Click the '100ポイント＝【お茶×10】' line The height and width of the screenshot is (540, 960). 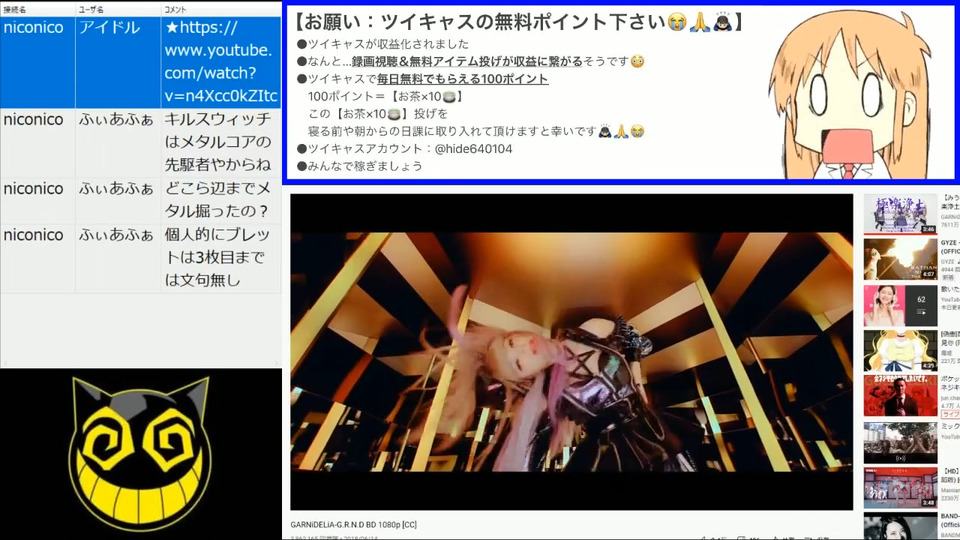point(385,96)
